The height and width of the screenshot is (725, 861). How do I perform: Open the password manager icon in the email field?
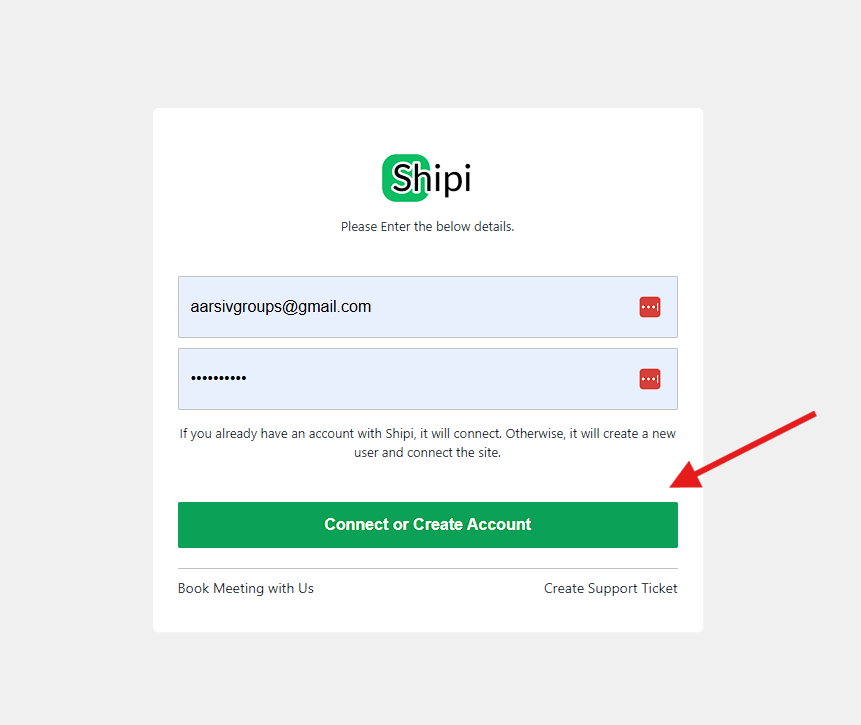pyautogui.click(x=650, y=307)
